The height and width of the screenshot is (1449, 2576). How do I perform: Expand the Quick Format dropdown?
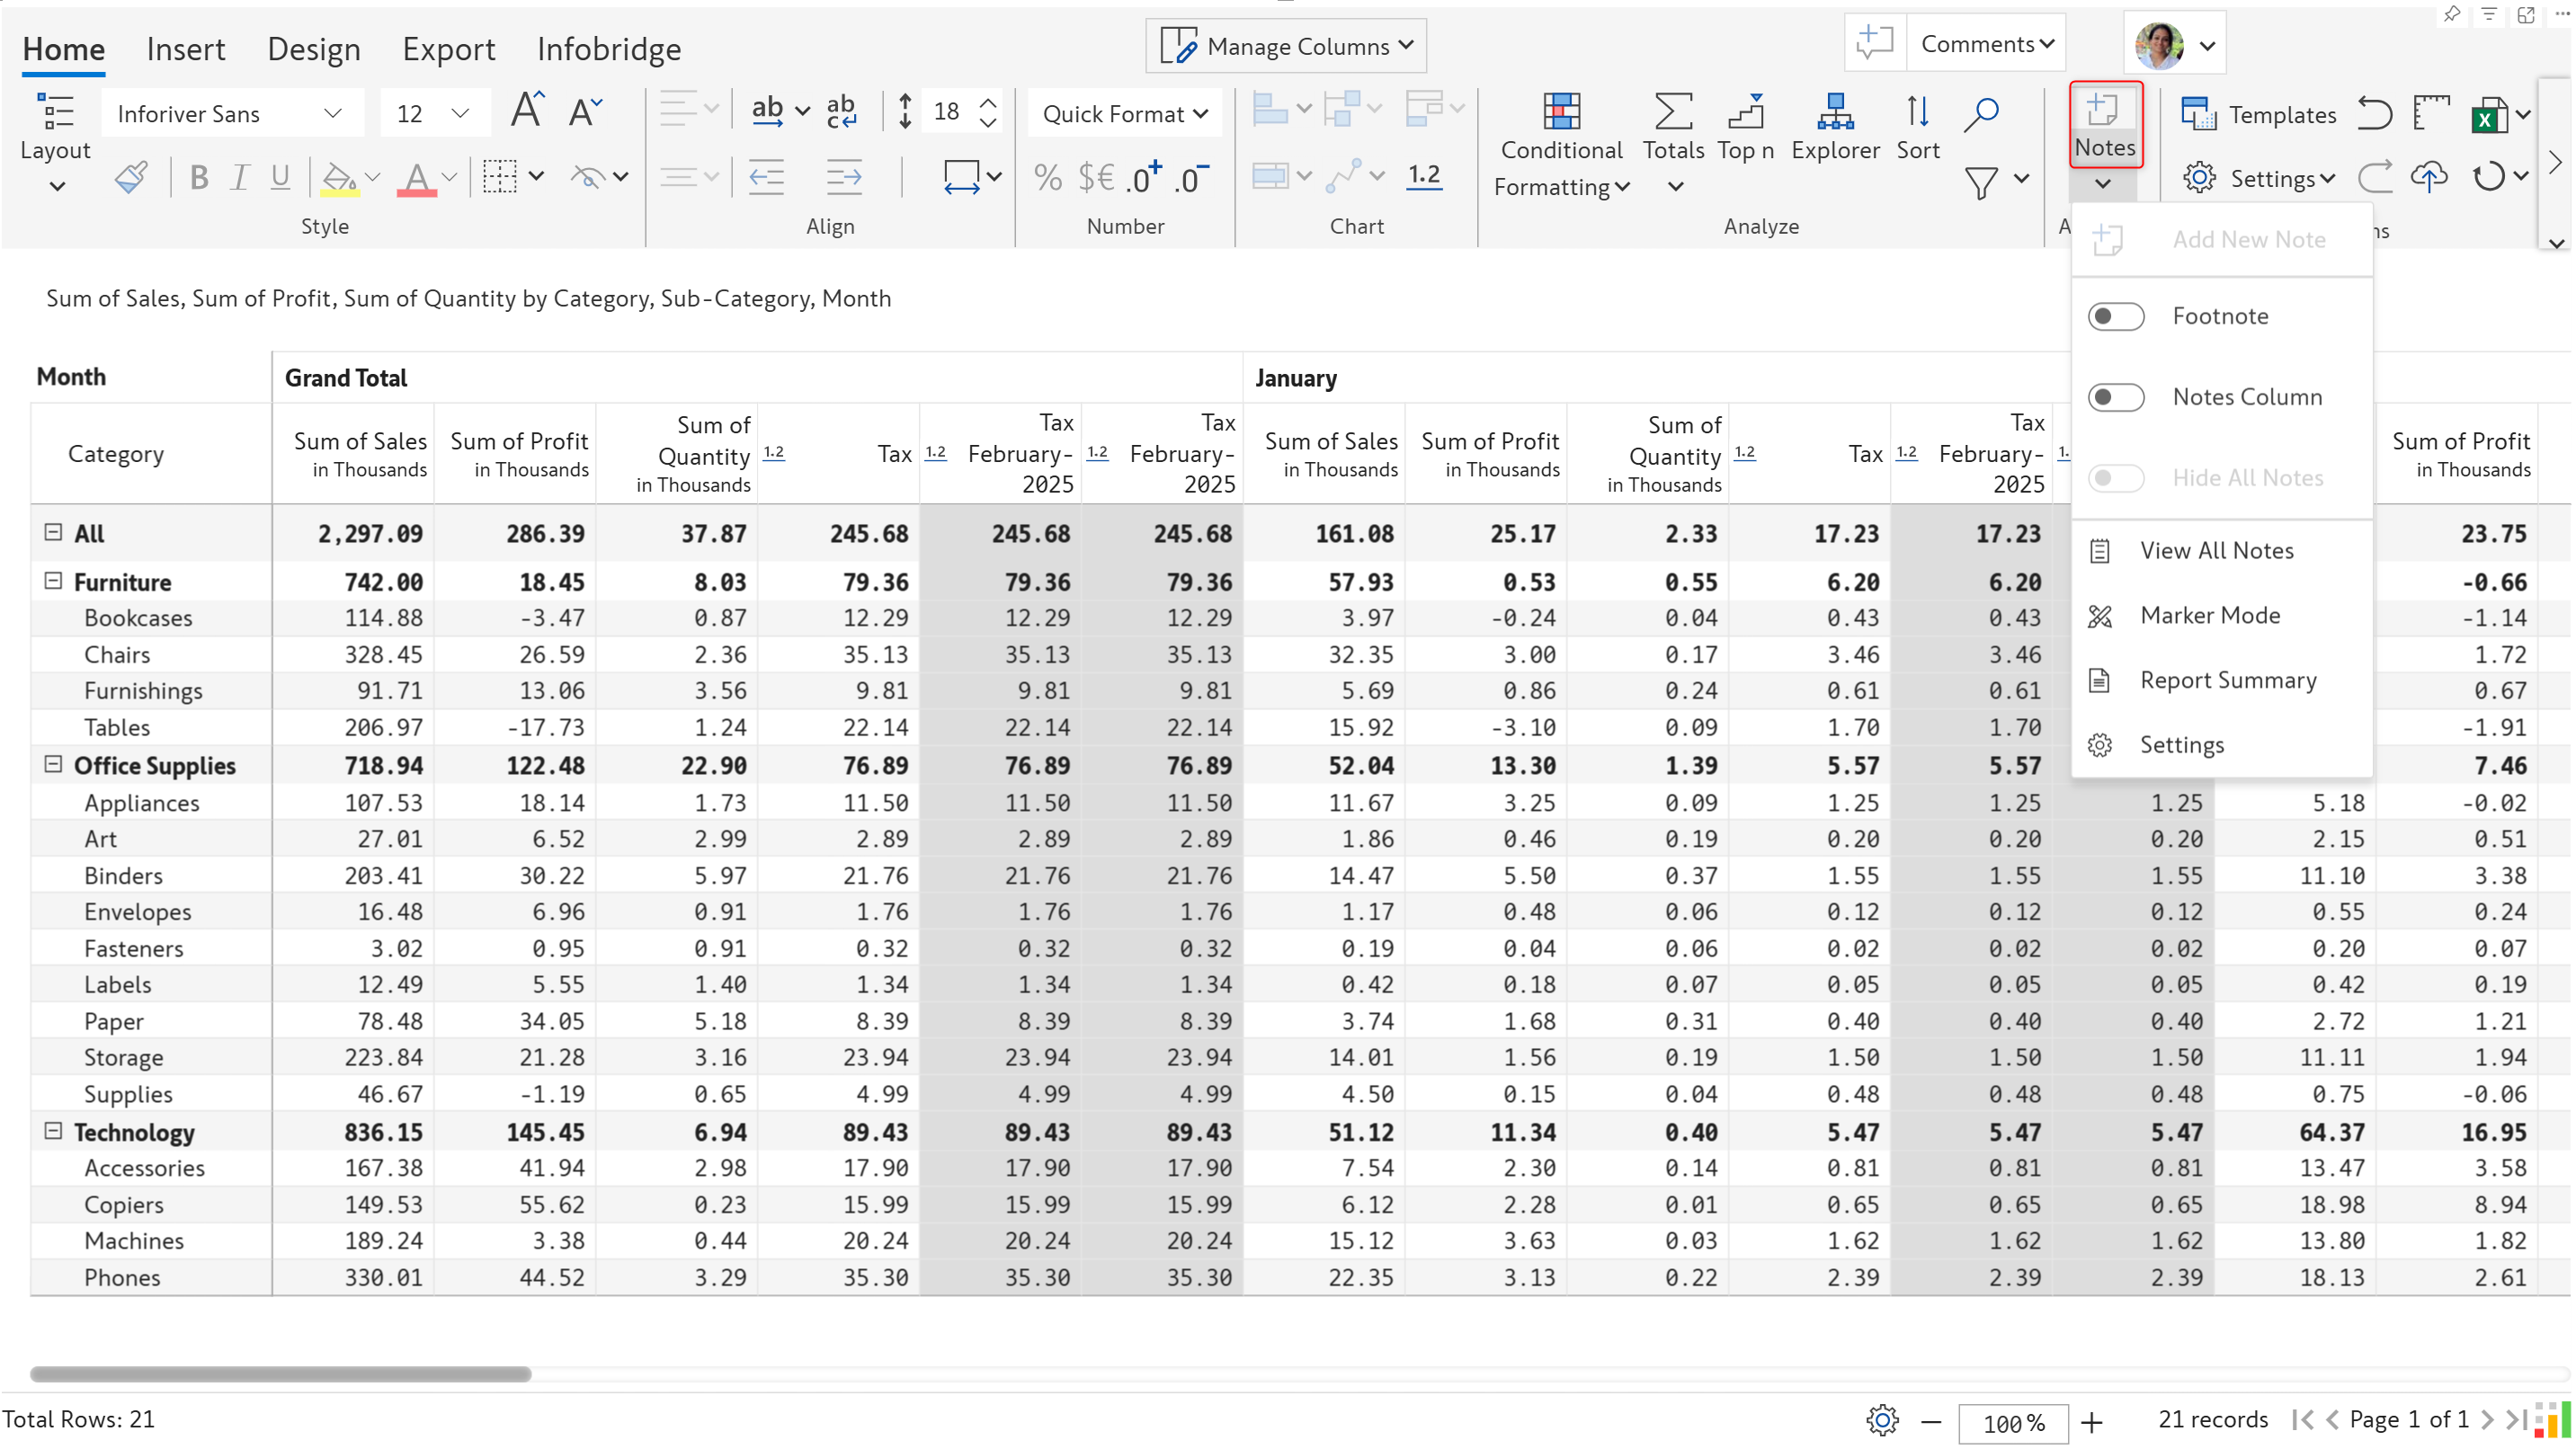point(1124,114)
